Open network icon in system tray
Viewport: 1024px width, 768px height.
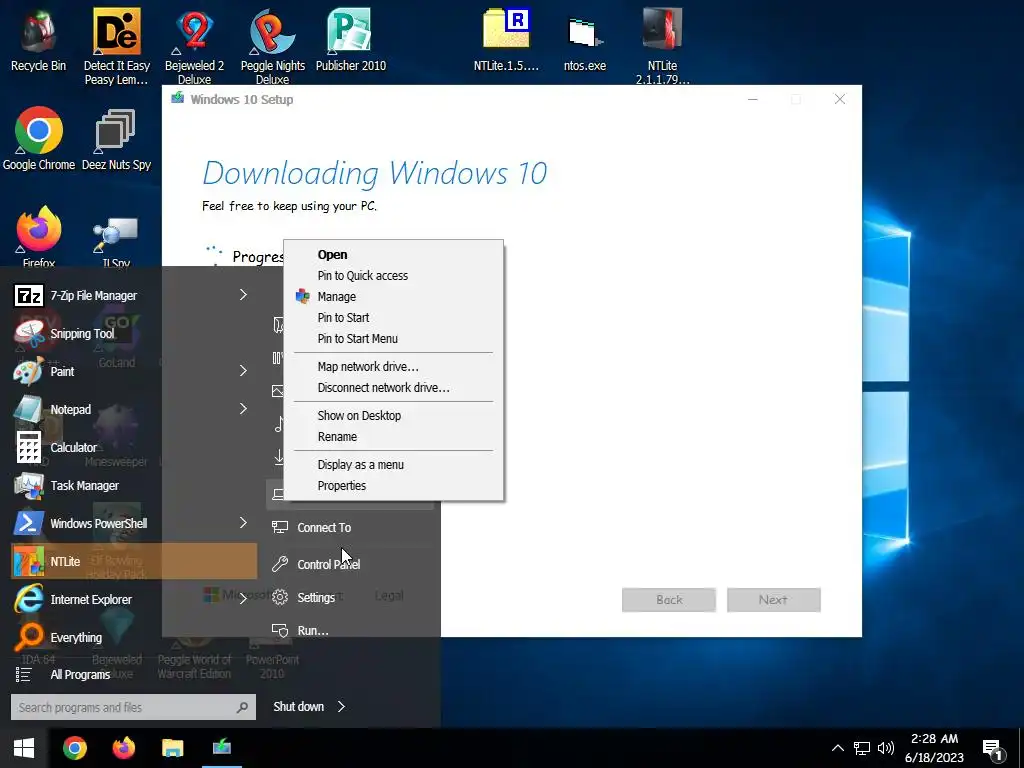862,748
